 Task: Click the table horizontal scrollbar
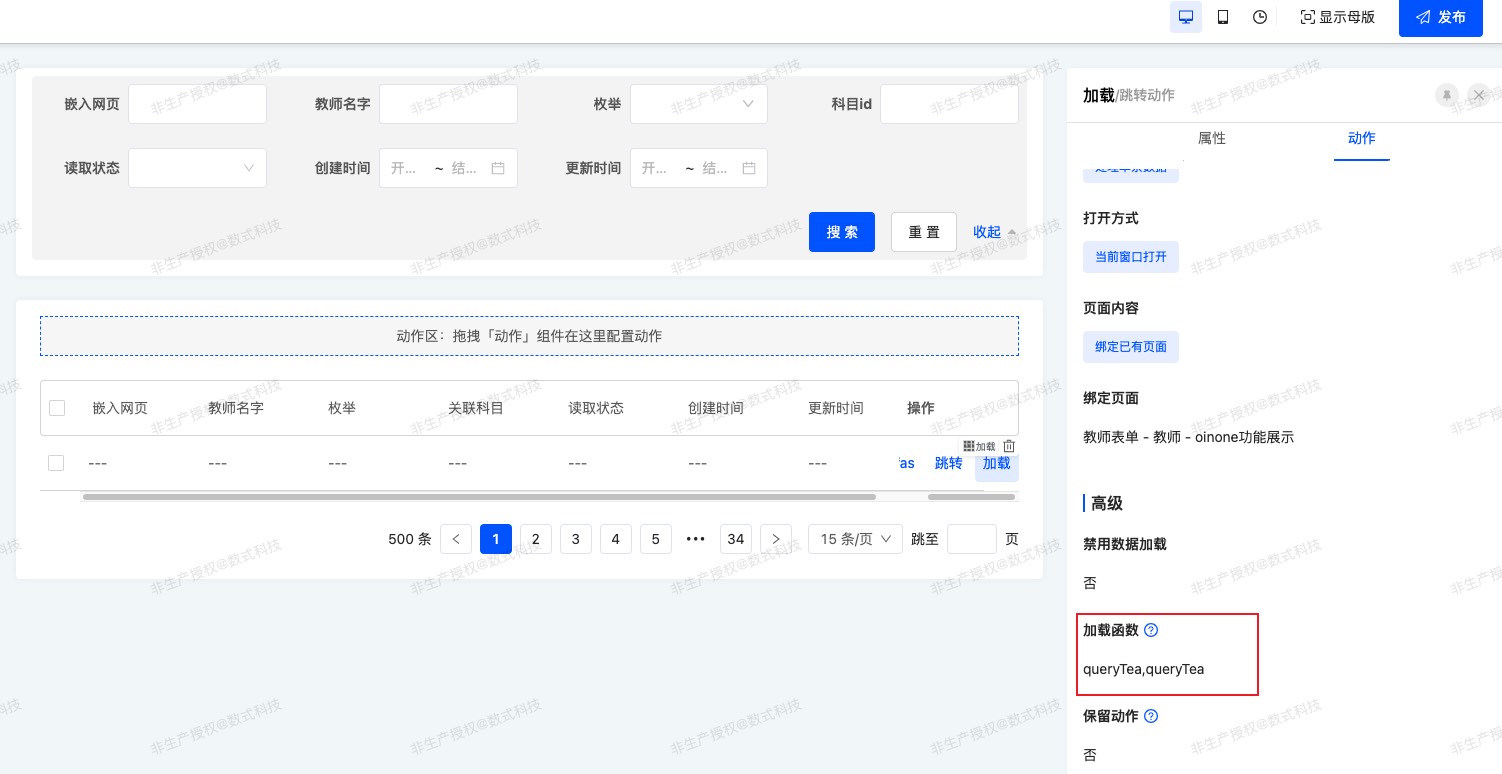(480, 497)
